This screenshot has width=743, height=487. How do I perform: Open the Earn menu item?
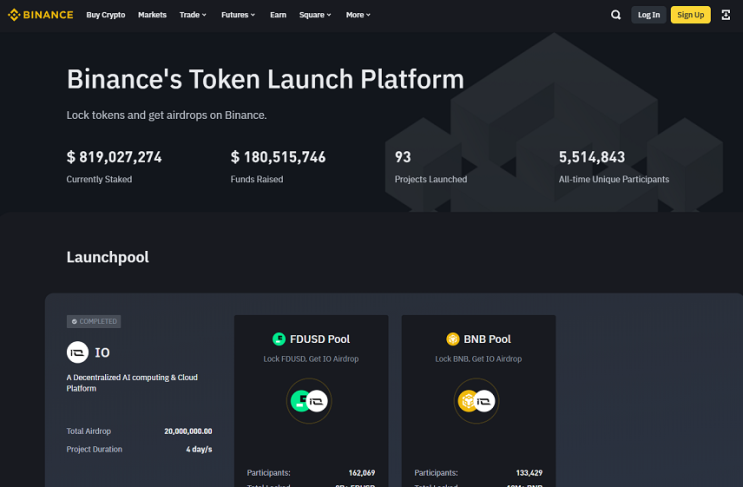click(x=278, y=15)
